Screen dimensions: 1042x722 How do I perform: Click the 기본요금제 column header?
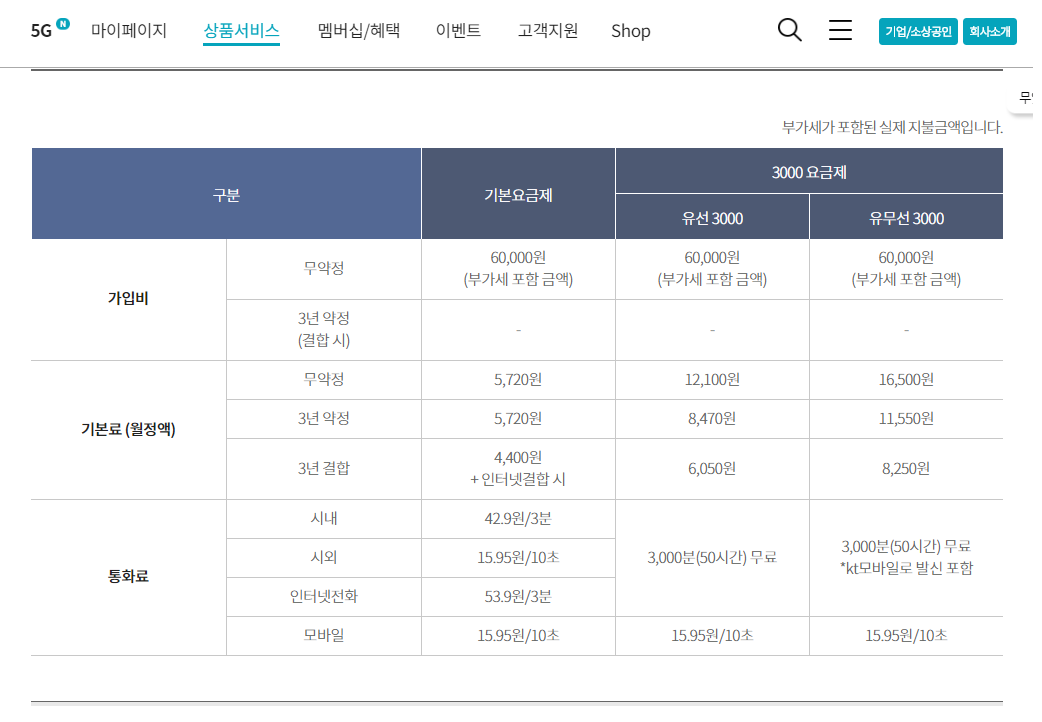pos(518,195)
